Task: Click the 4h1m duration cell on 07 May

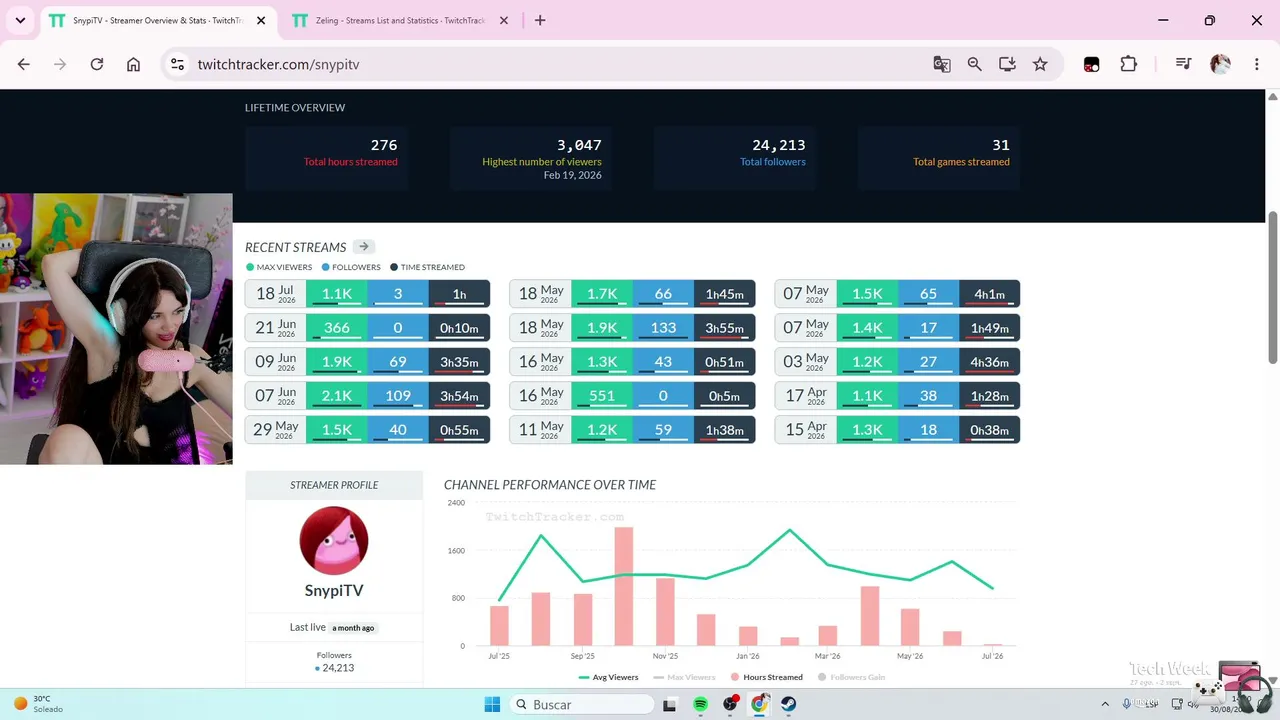Action: [x=989, y=294]
